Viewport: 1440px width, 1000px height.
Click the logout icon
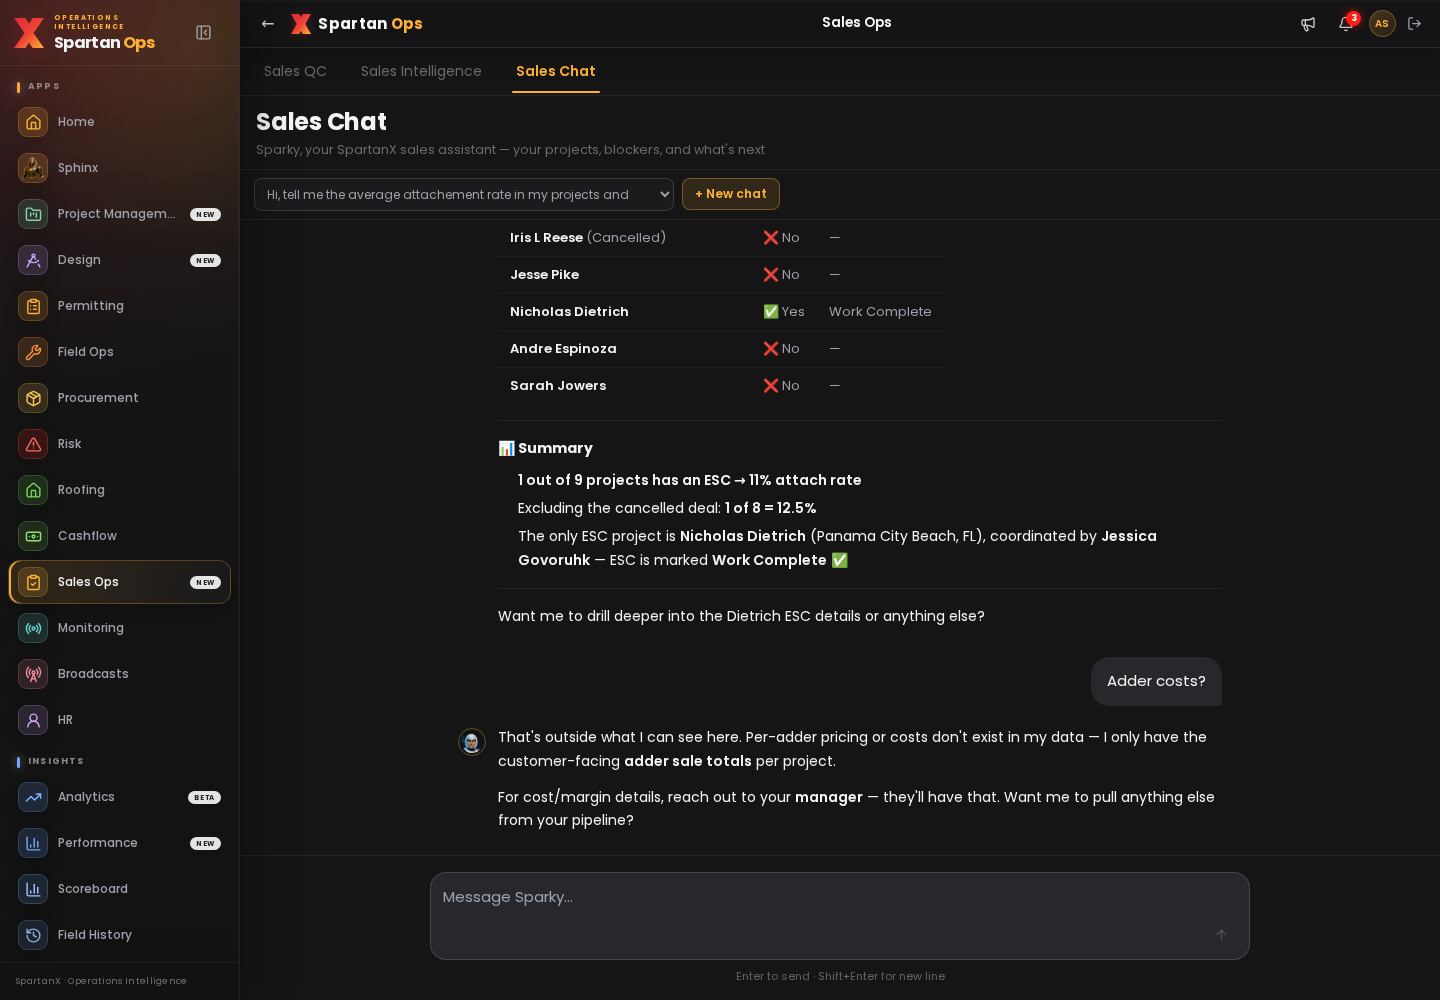[1415, 24]
